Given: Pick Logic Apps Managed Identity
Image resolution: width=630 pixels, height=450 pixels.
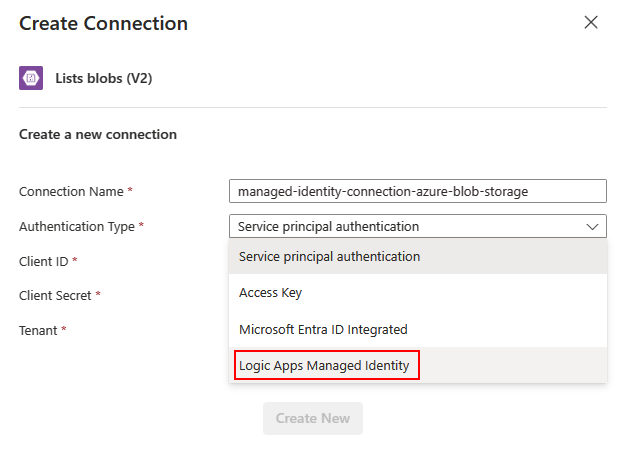Looking at the screenshot, I should point(325,366).
